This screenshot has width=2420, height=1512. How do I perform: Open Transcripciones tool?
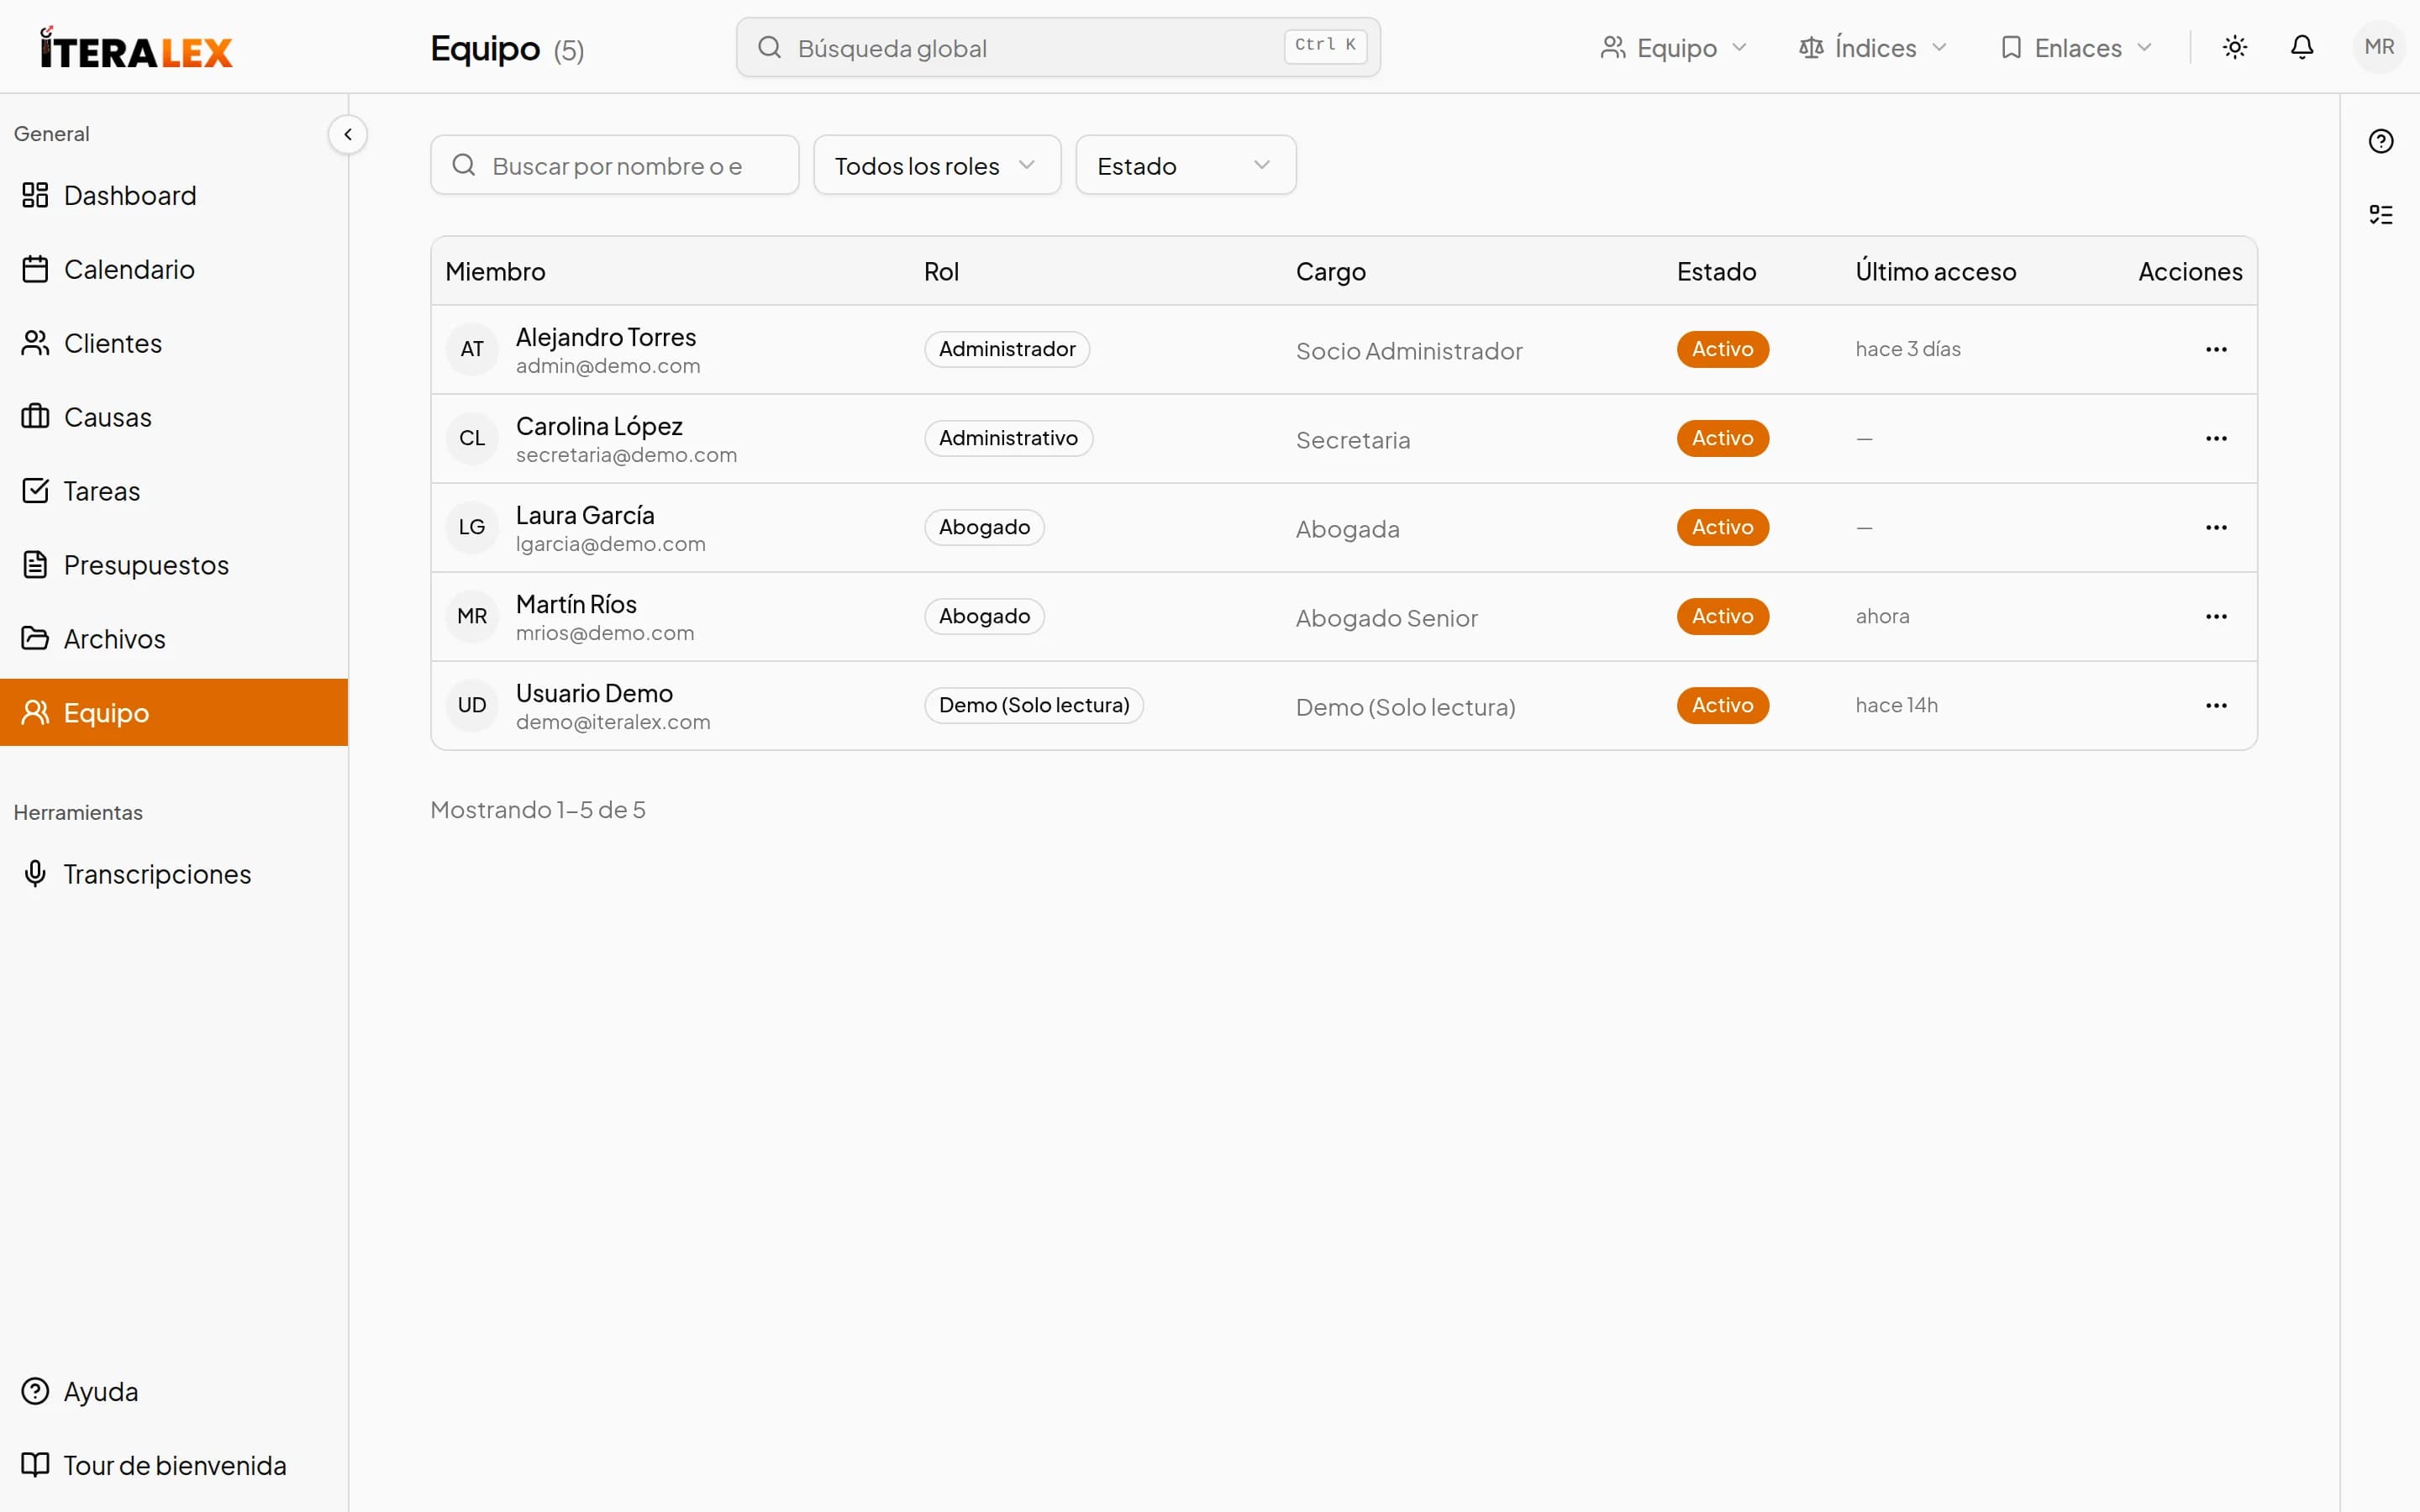point(174,874)
